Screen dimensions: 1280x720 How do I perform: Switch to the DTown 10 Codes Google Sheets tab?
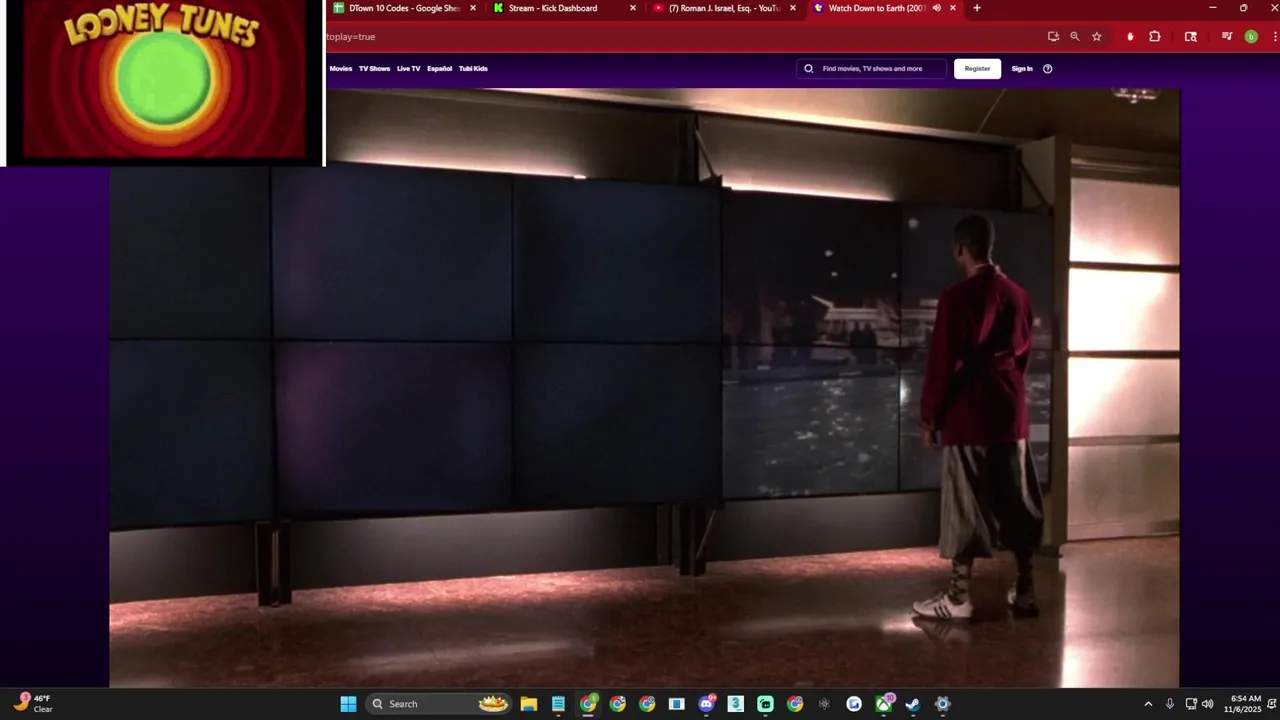pyautogui.click(x=405, y=8)
